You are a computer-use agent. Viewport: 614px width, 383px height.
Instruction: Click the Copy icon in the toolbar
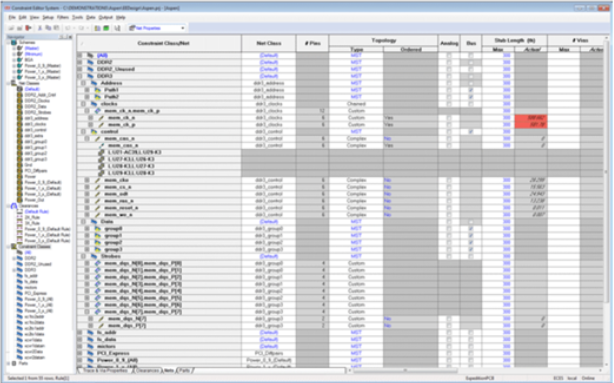(x=48, y=28)
